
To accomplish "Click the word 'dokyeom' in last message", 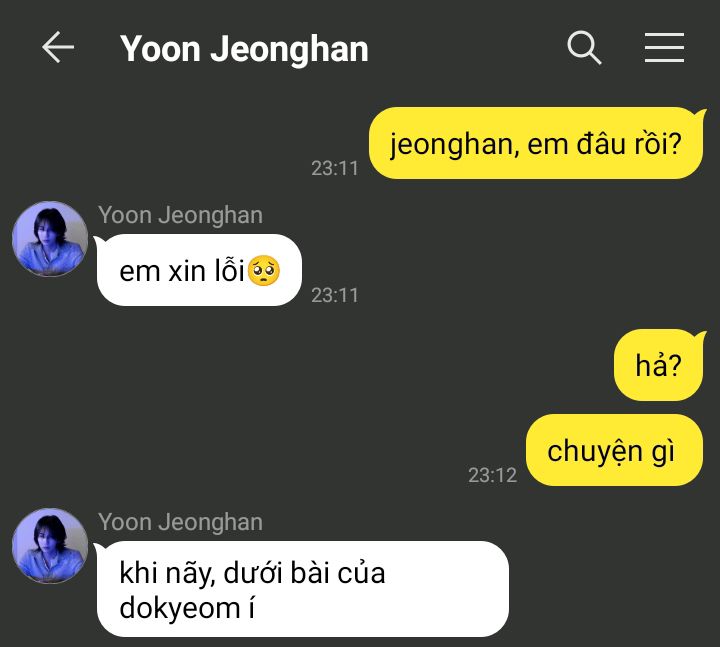I will (180, 609).
